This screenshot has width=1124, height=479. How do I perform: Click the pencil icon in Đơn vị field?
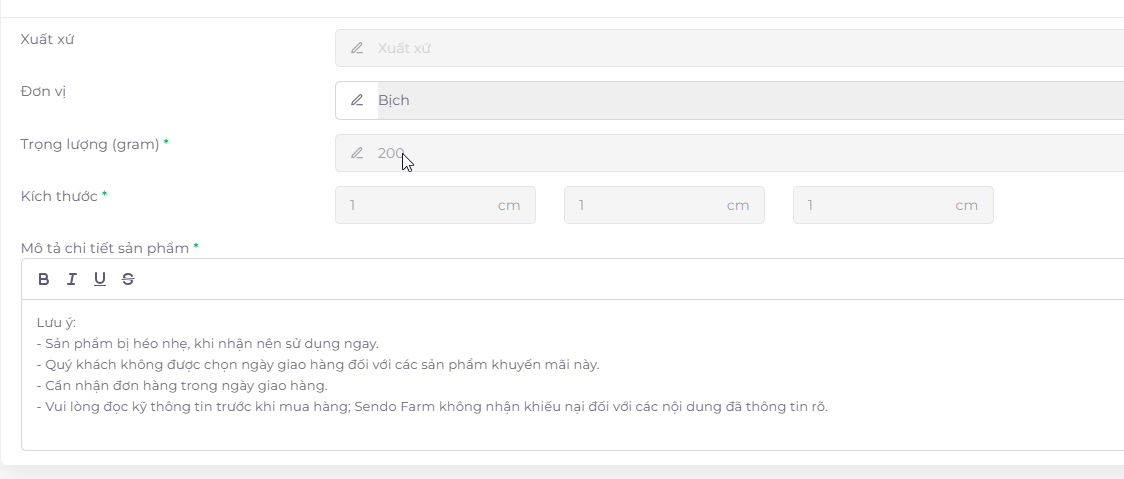tap(356, 100)
